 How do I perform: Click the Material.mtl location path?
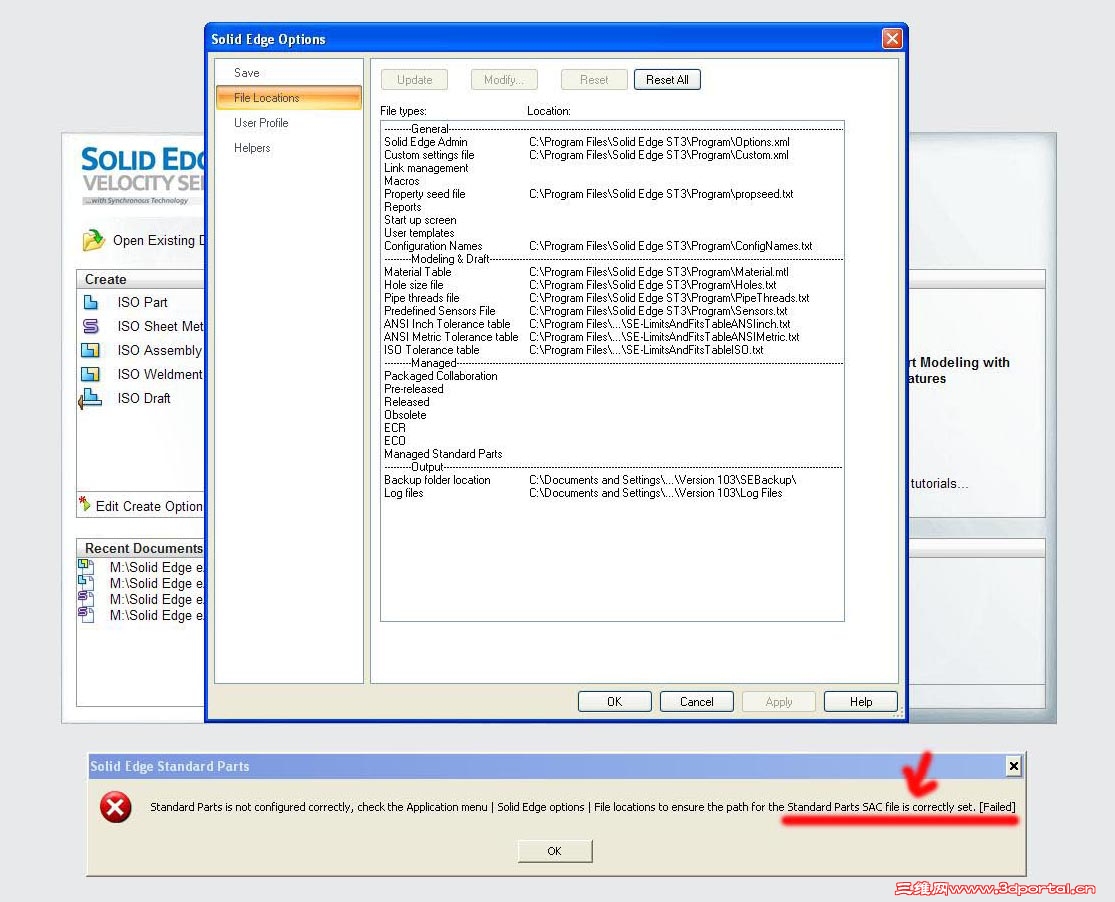click(658, 272)
